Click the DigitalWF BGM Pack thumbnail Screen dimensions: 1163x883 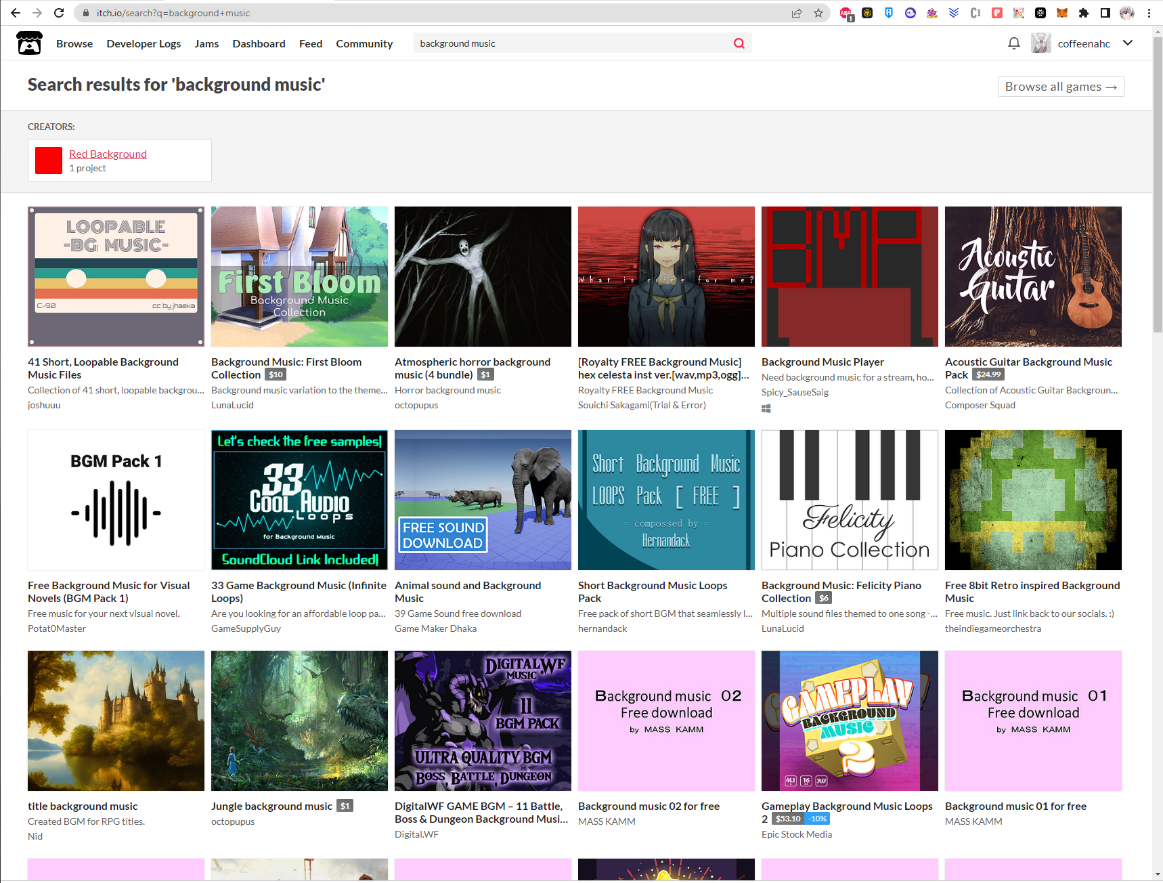483,721
